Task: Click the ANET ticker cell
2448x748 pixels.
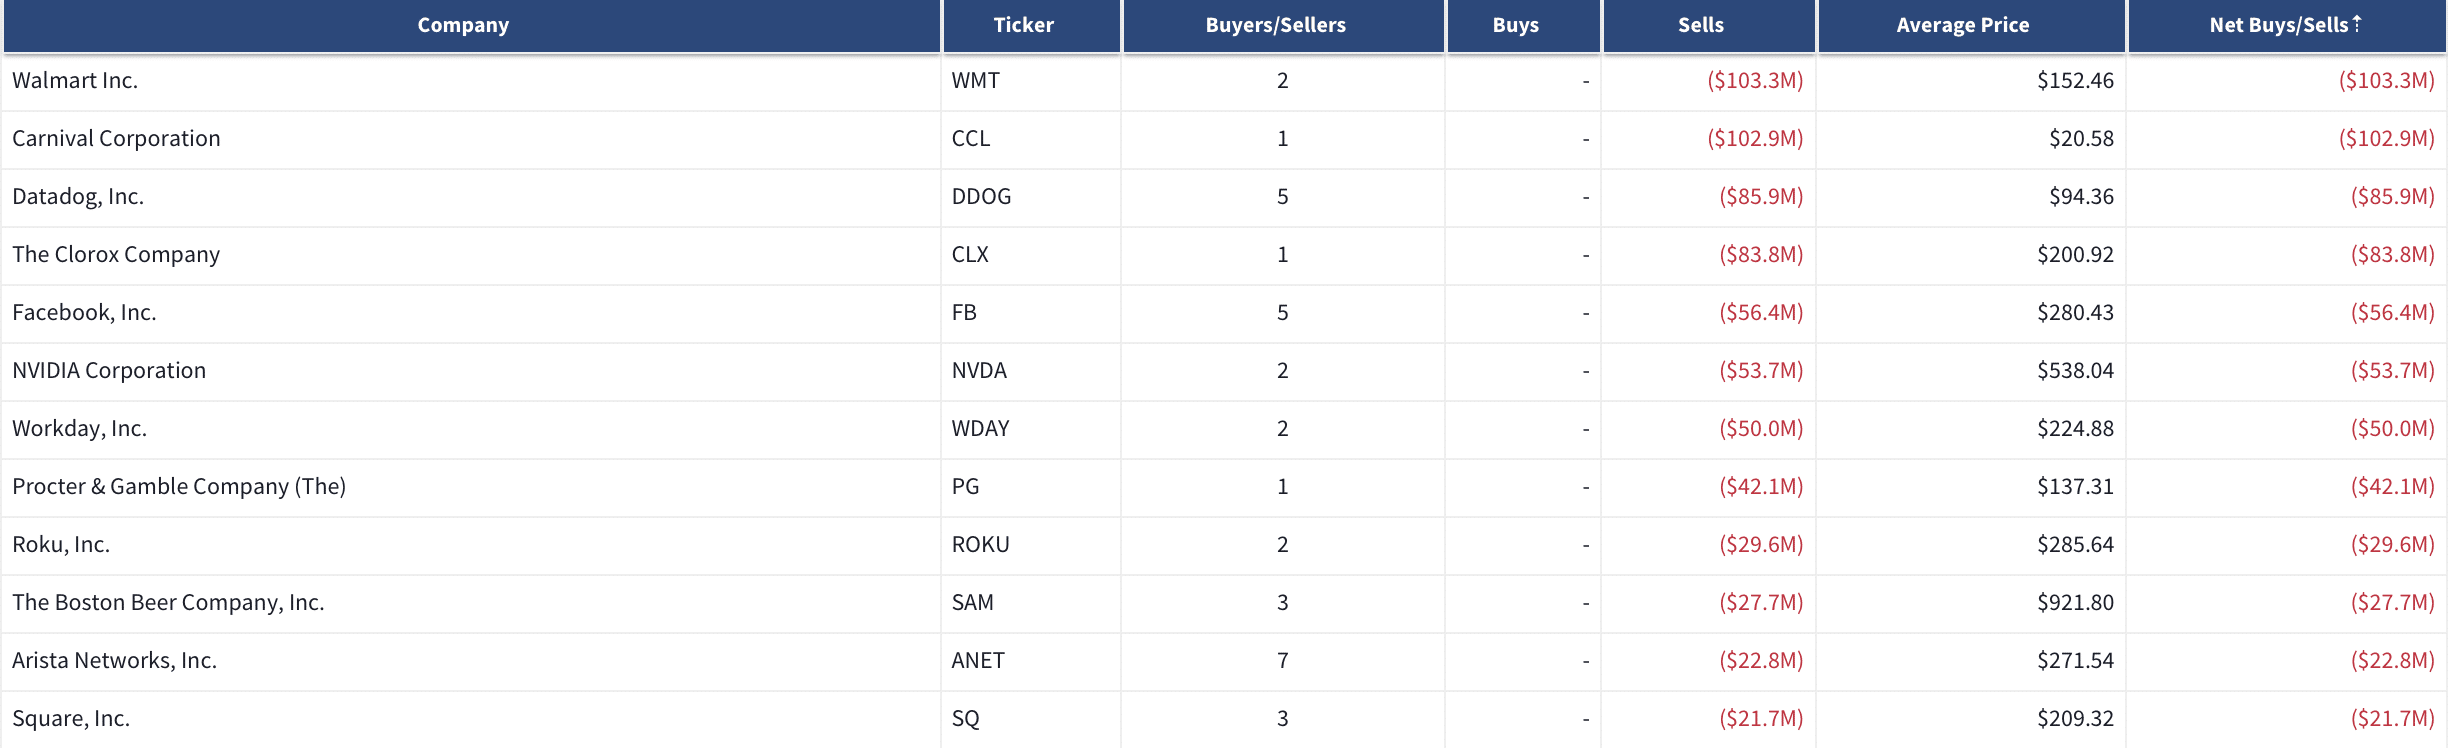Action: coord(1031,660)
